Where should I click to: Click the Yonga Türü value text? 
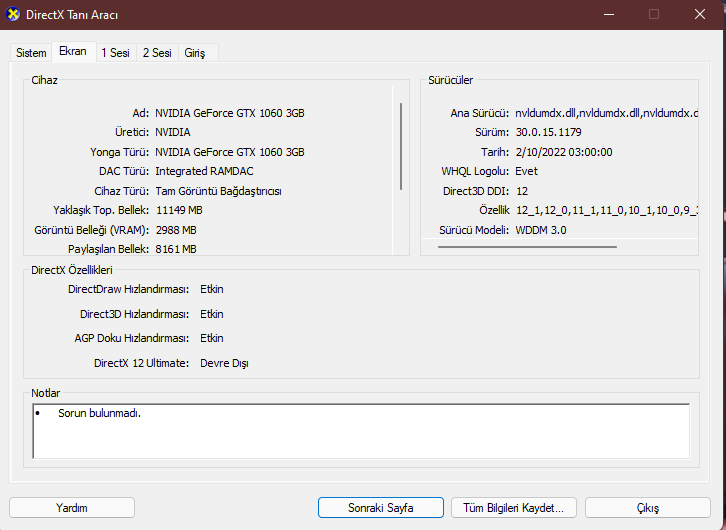(x=230, y=152)
